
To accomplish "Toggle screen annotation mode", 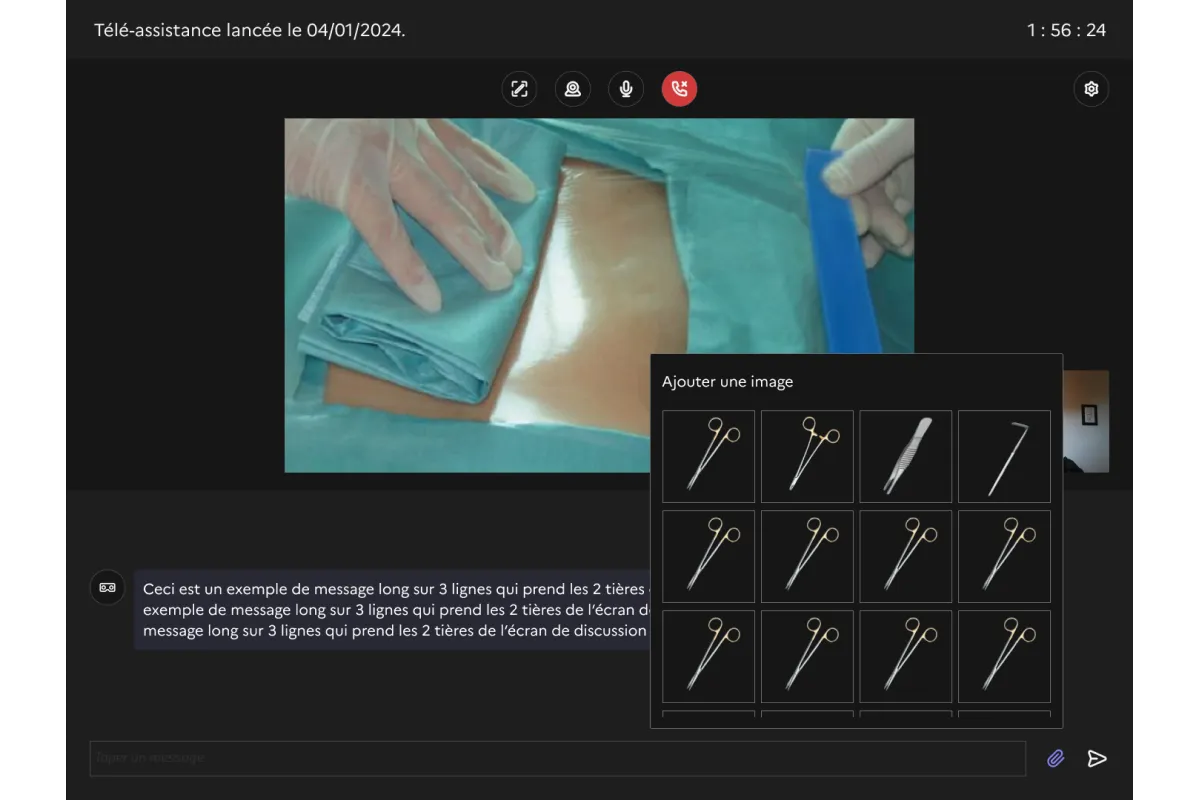I will [518, 89].
